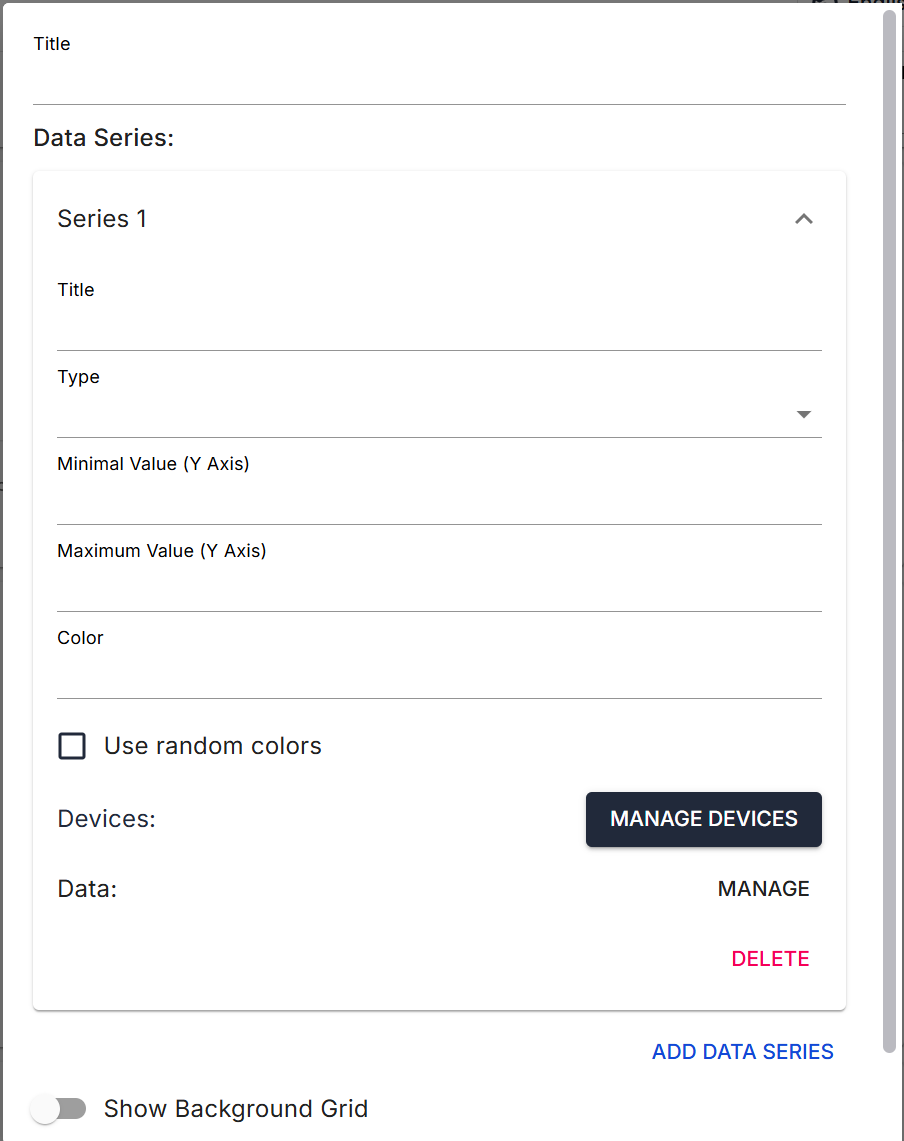This screenshot has width=904, height=1141.
Task: Open the Color field picker
Action: click(439, 676)
